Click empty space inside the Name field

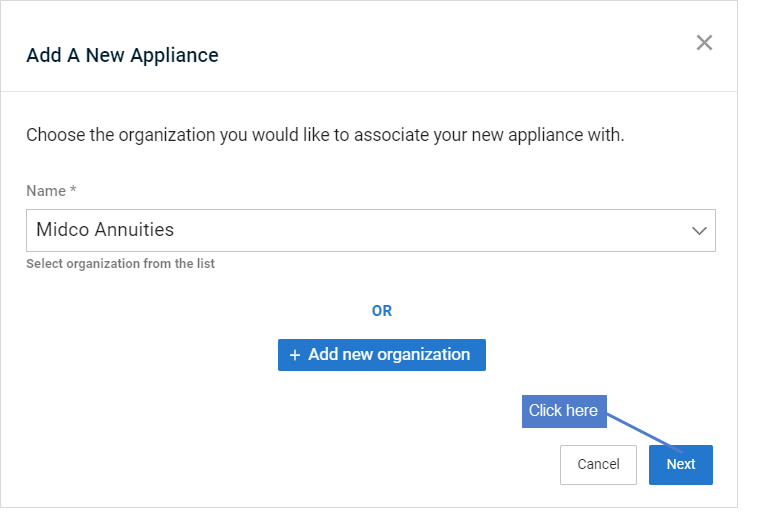428,230
